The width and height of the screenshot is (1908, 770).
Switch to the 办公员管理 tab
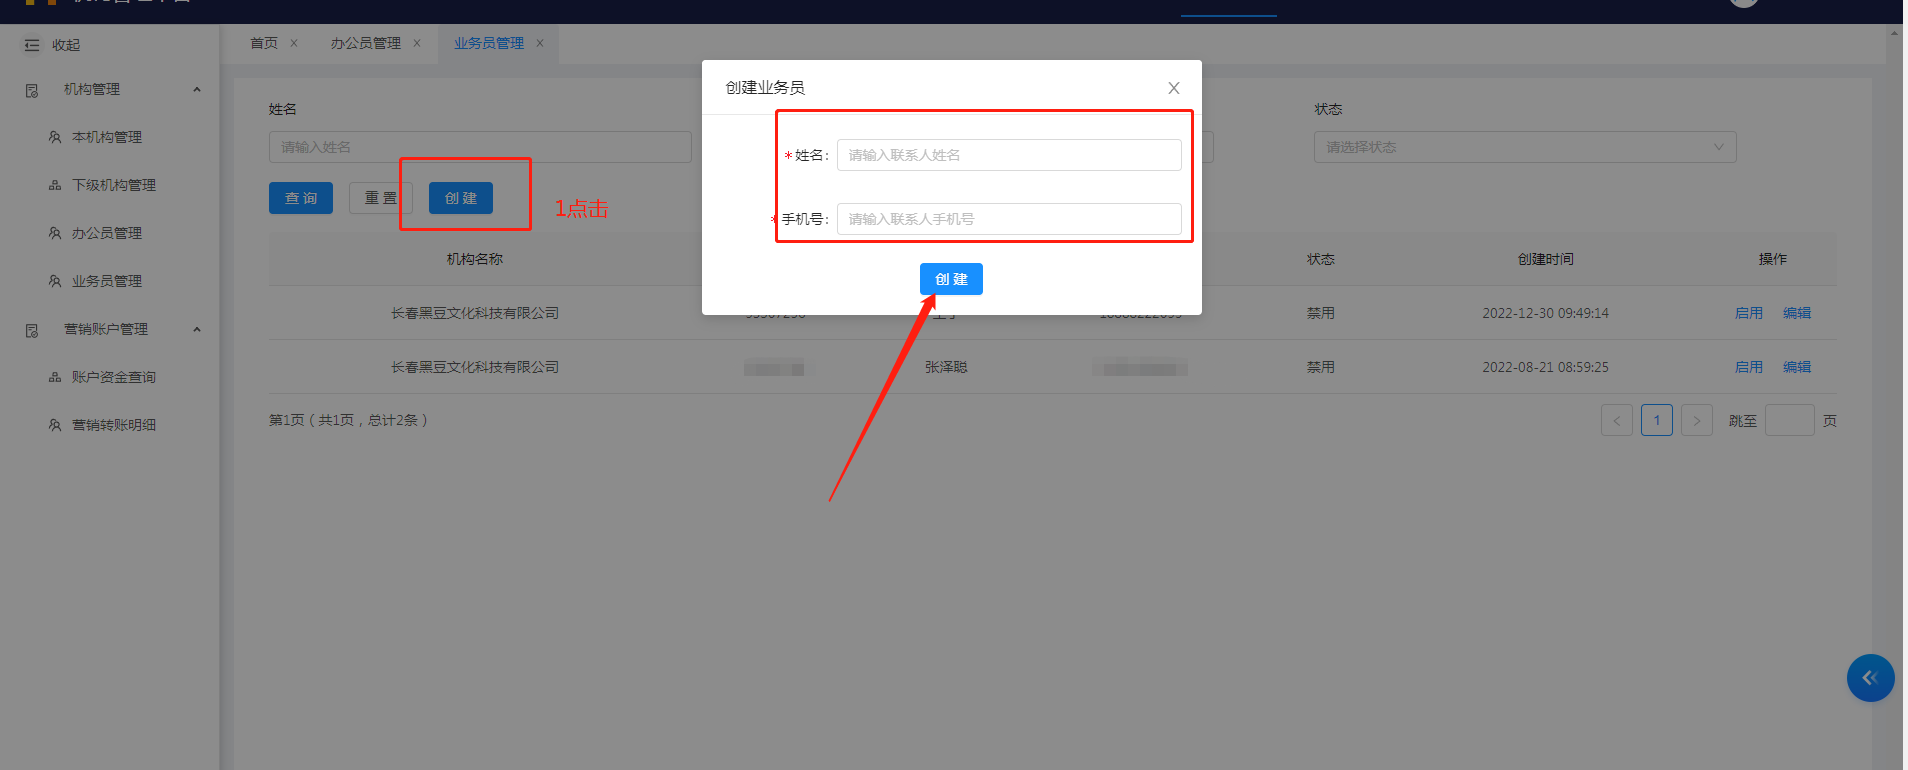366,43
